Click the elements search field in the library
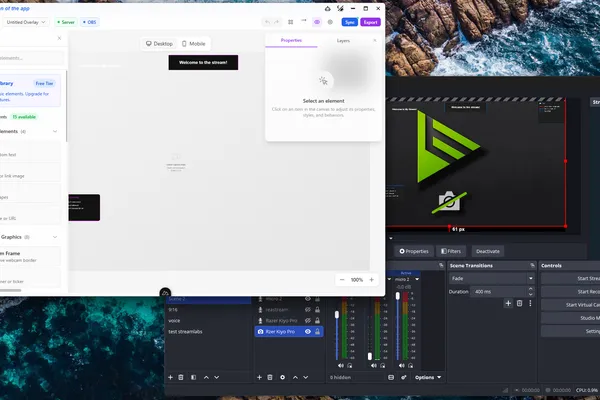Viewport: 600px width, 400px height. coord(31,58)
